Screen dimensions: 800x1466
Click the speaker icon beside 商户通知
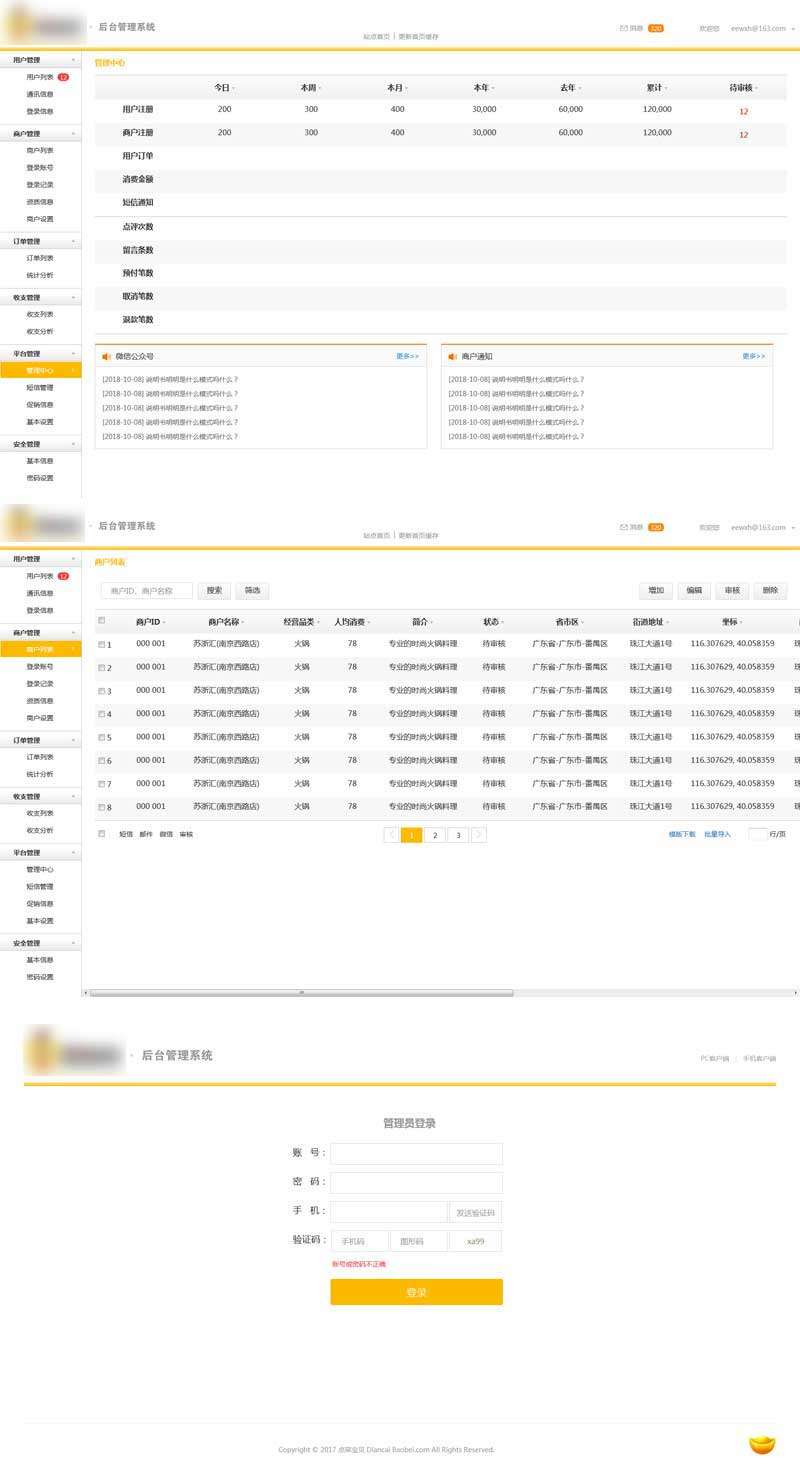click(452, 356)
